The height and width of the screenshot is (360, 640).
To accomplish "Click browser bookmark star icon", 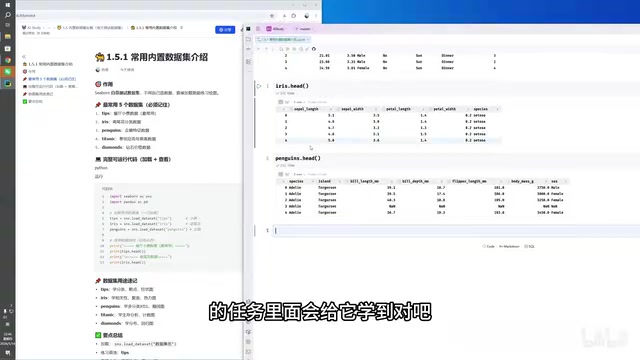I will point(272,16).
